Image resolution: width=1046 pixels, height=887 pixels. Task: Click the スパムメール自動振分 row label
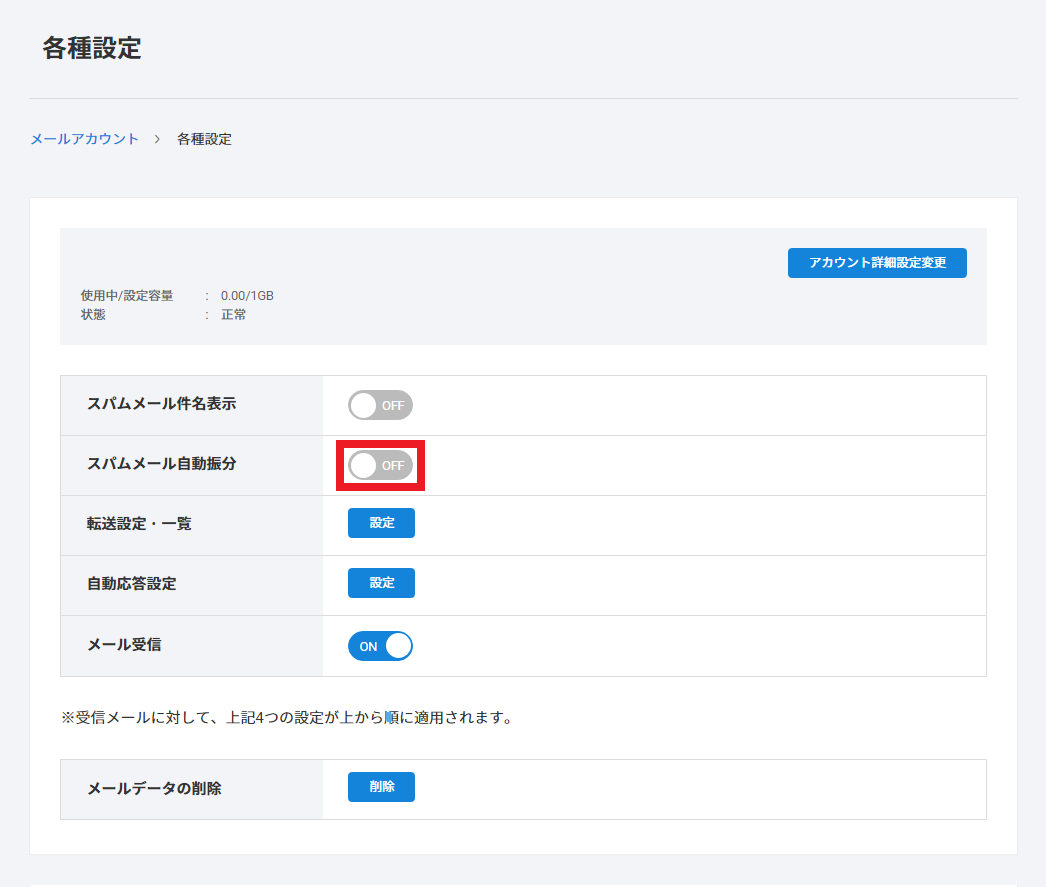(x=162, y=464)
